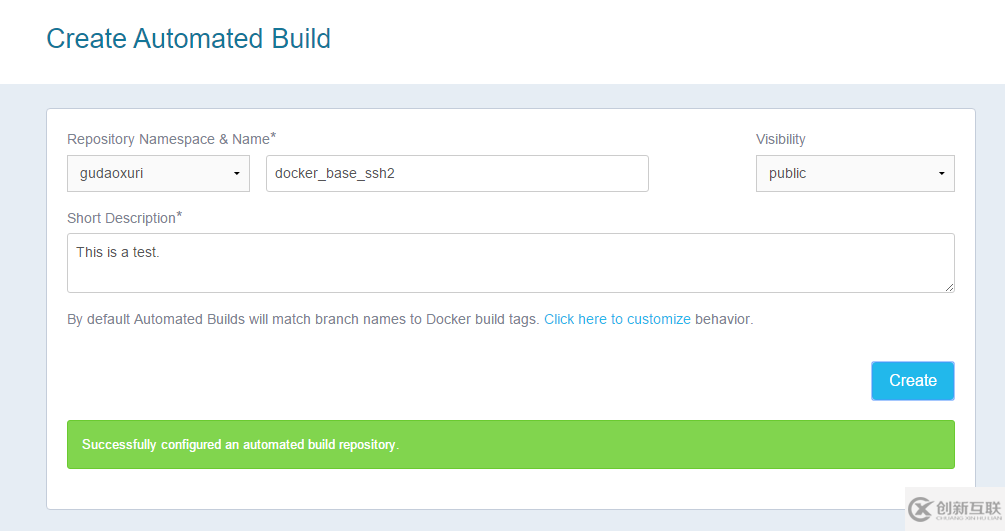
Task: Click the 'Repository Namespace & Name' label
Action: coord(171,139)
